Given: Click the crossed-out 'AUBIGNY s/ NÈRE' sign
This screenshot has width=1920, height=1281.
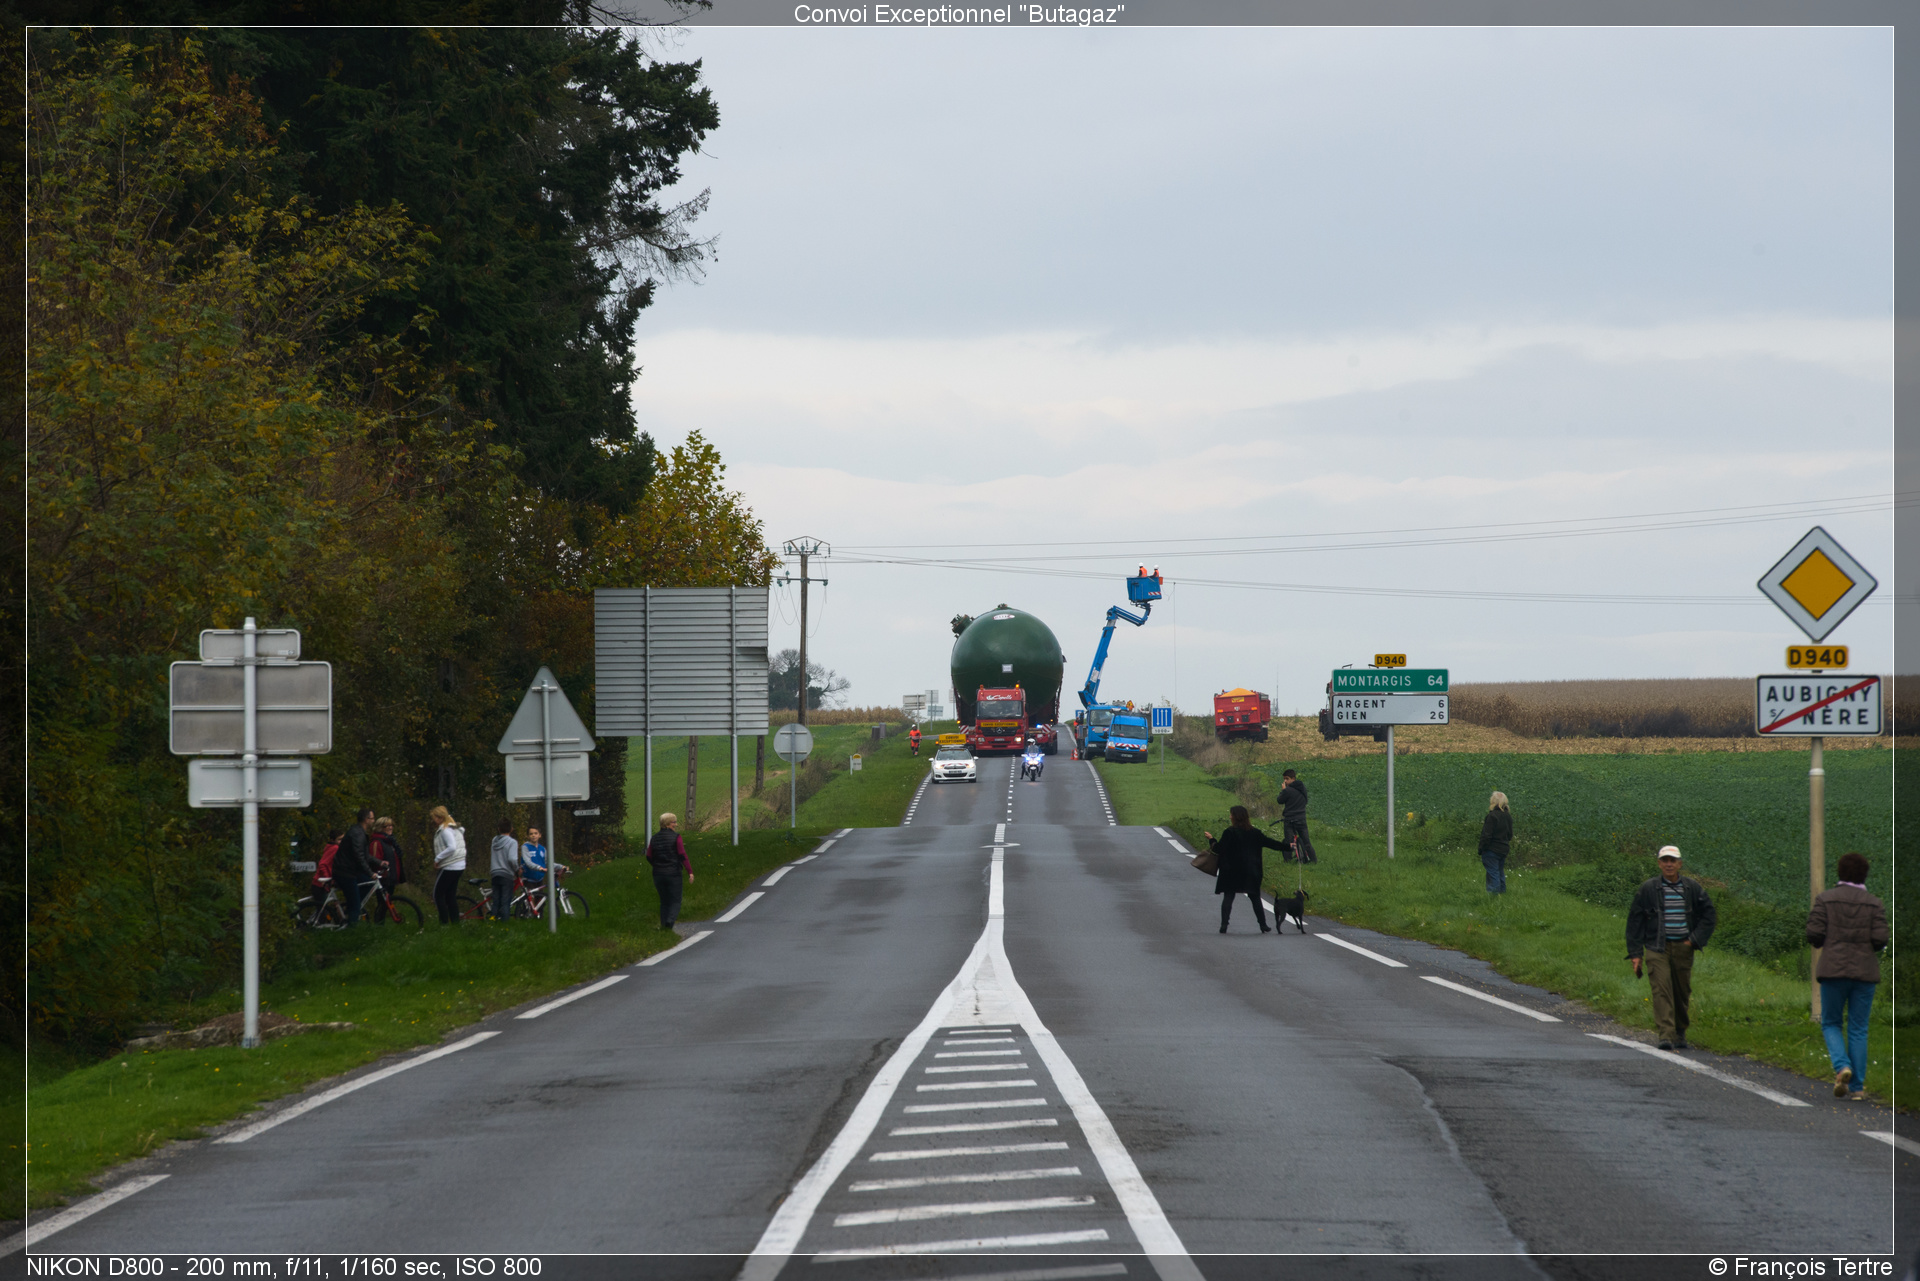Looking at the screenshot, I should point(1819,705).
